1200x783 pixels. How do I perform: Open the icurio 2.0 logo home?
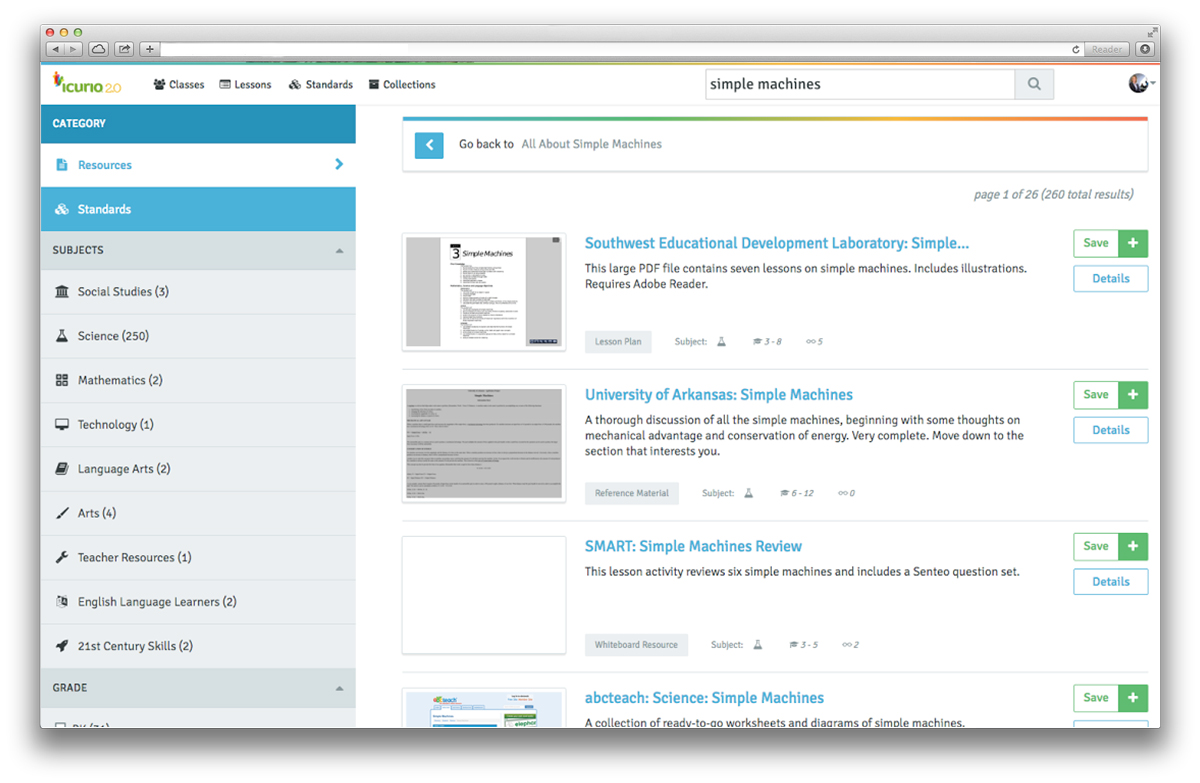point(87,84)
